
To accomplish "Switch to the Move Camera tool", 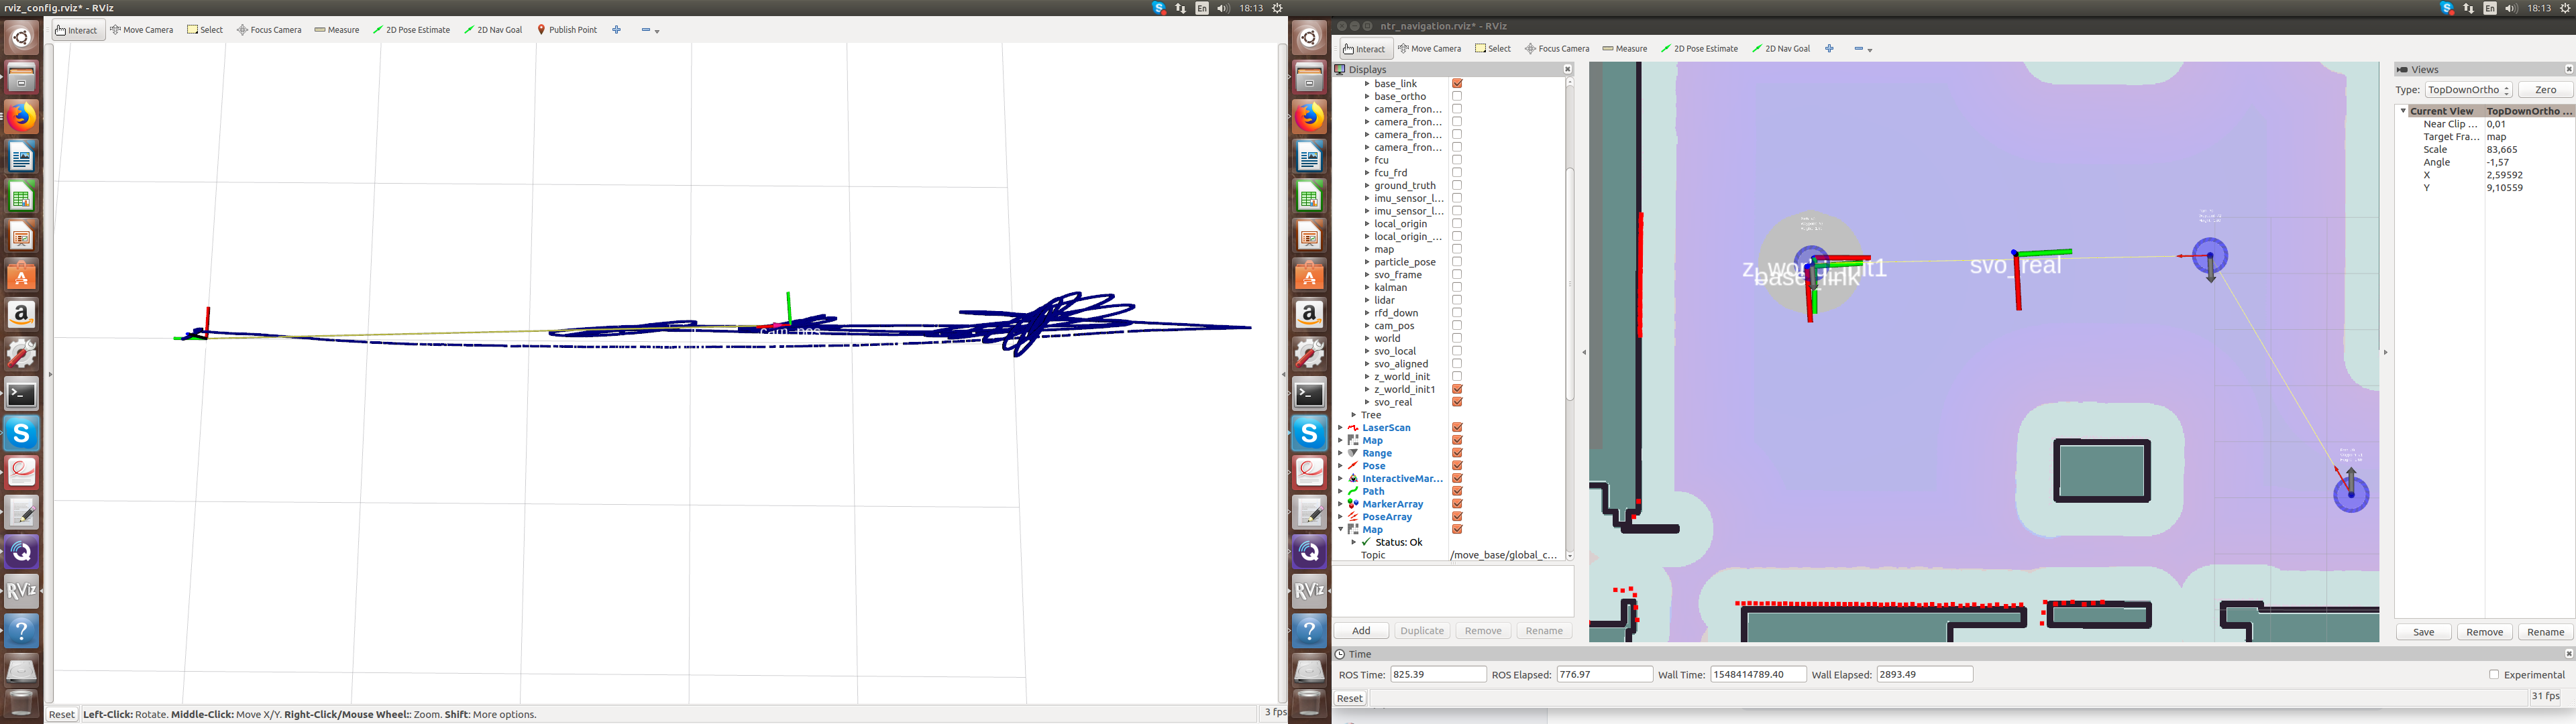I will (142, 30).
